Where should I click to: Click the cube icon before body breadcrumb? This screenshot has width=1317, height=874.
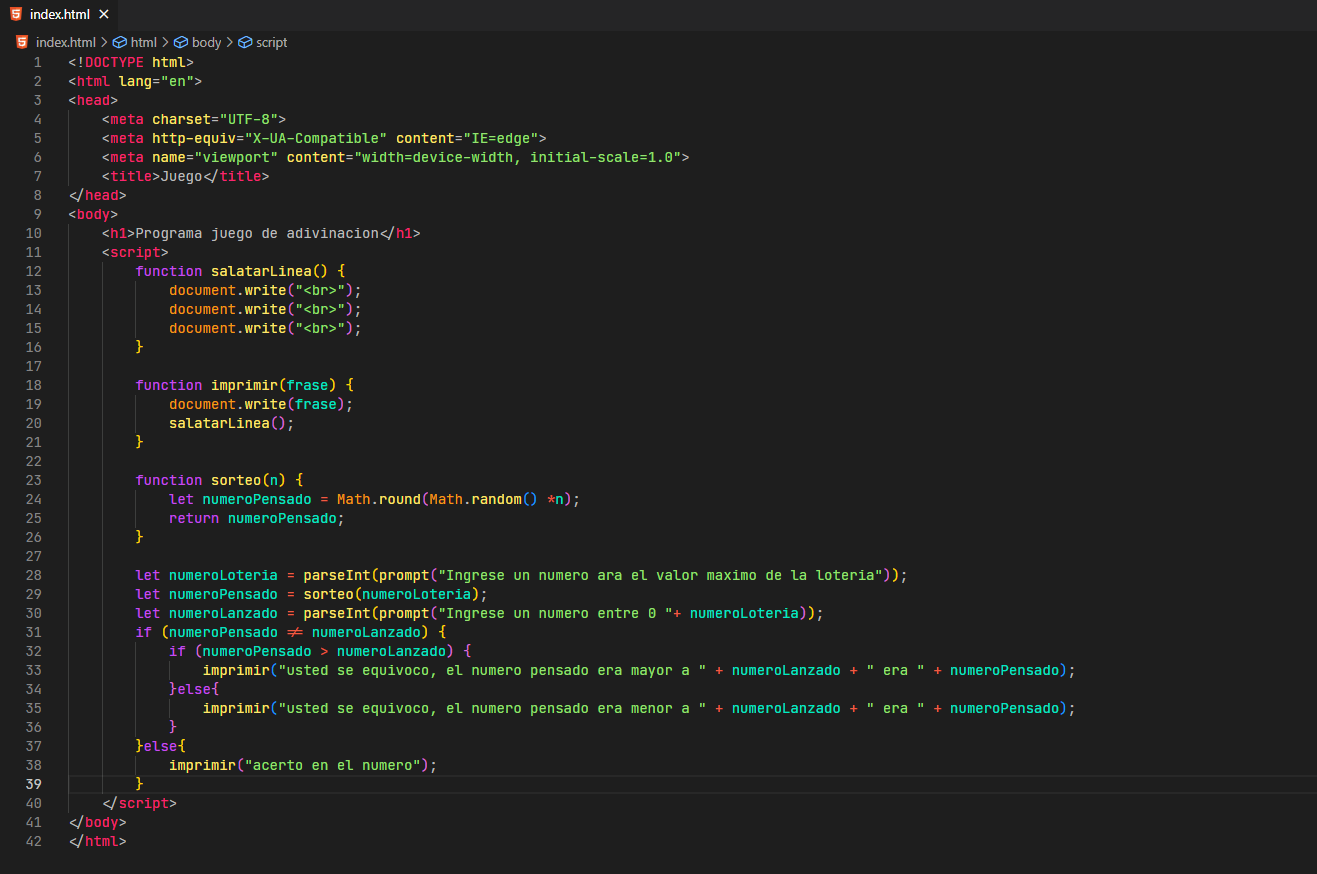coord(181,42)
